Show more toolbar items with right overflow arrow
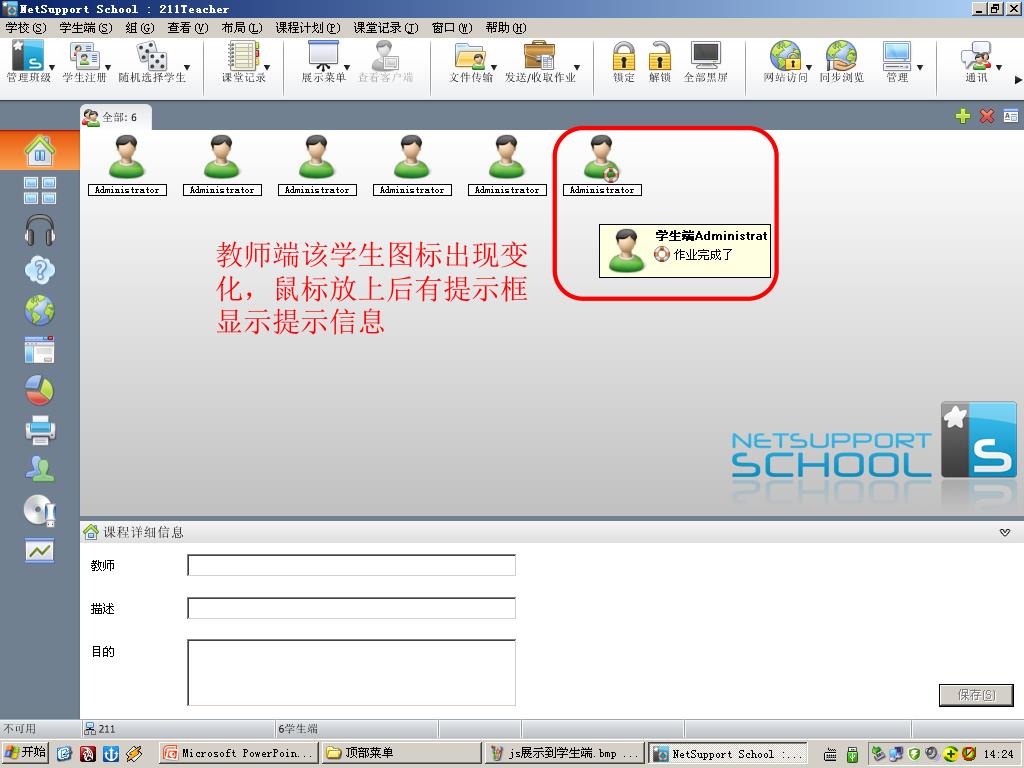 pyautogui.click(x=1017, y=80)
